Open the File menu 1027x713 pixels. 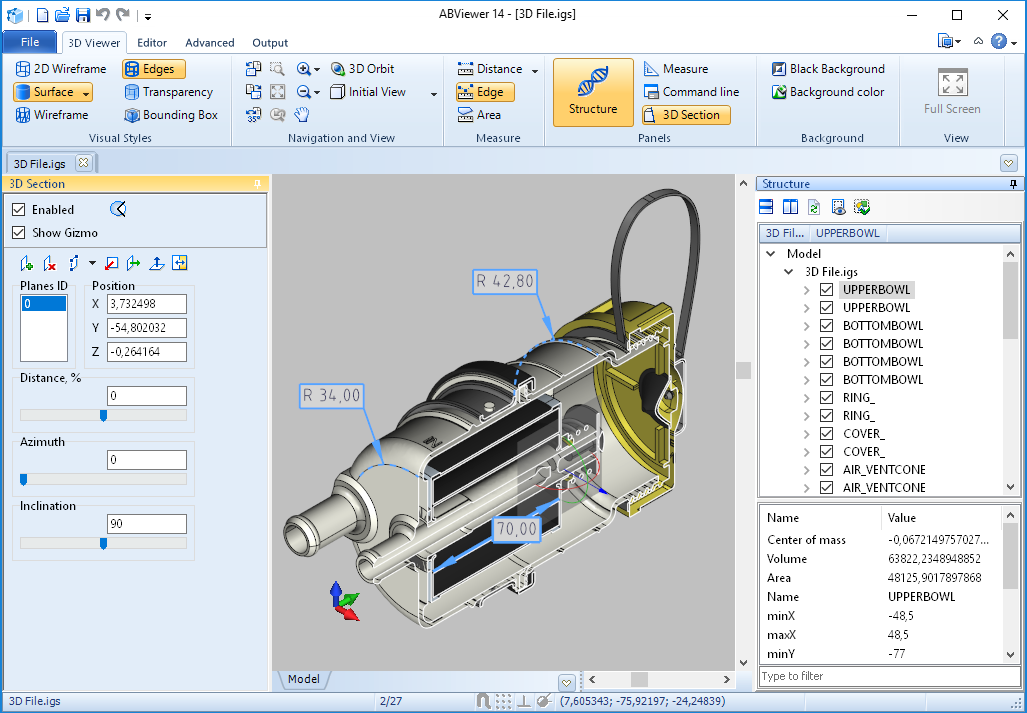click(30, 42)
